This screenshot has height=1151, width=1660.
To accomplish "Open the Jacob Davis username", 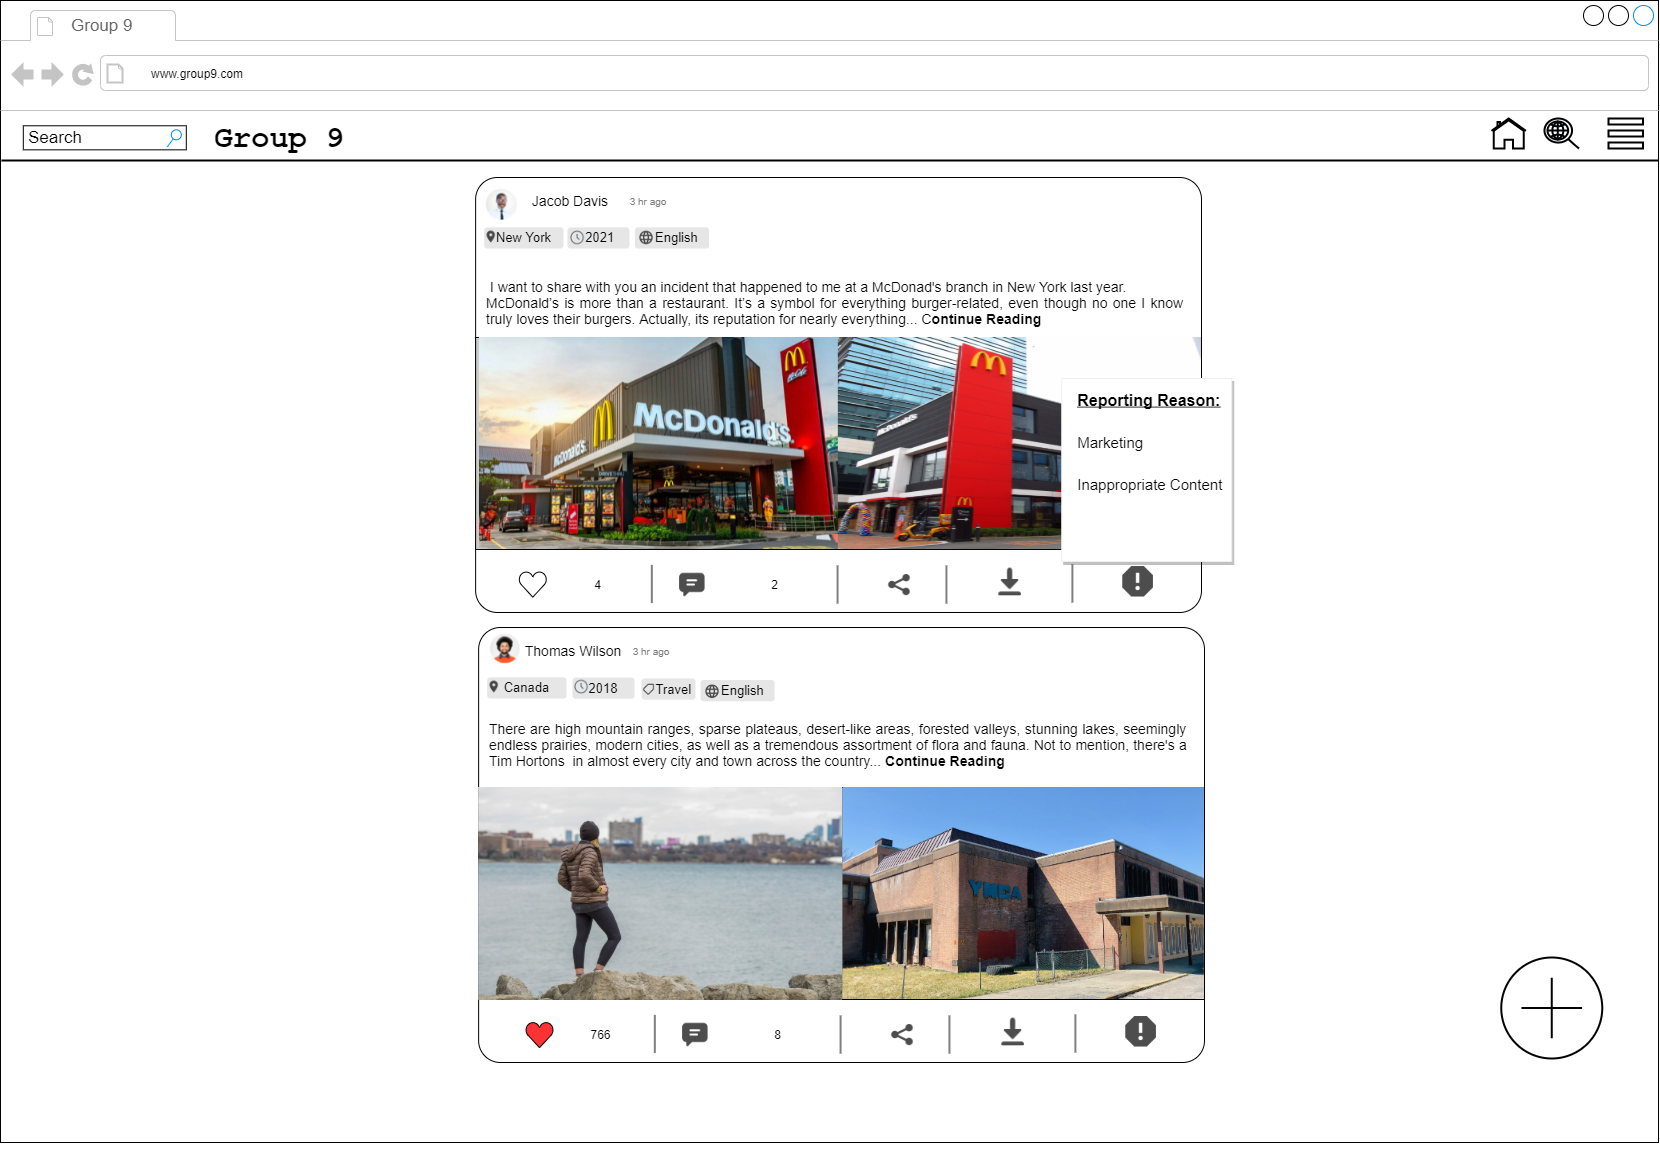I will 569,201.
